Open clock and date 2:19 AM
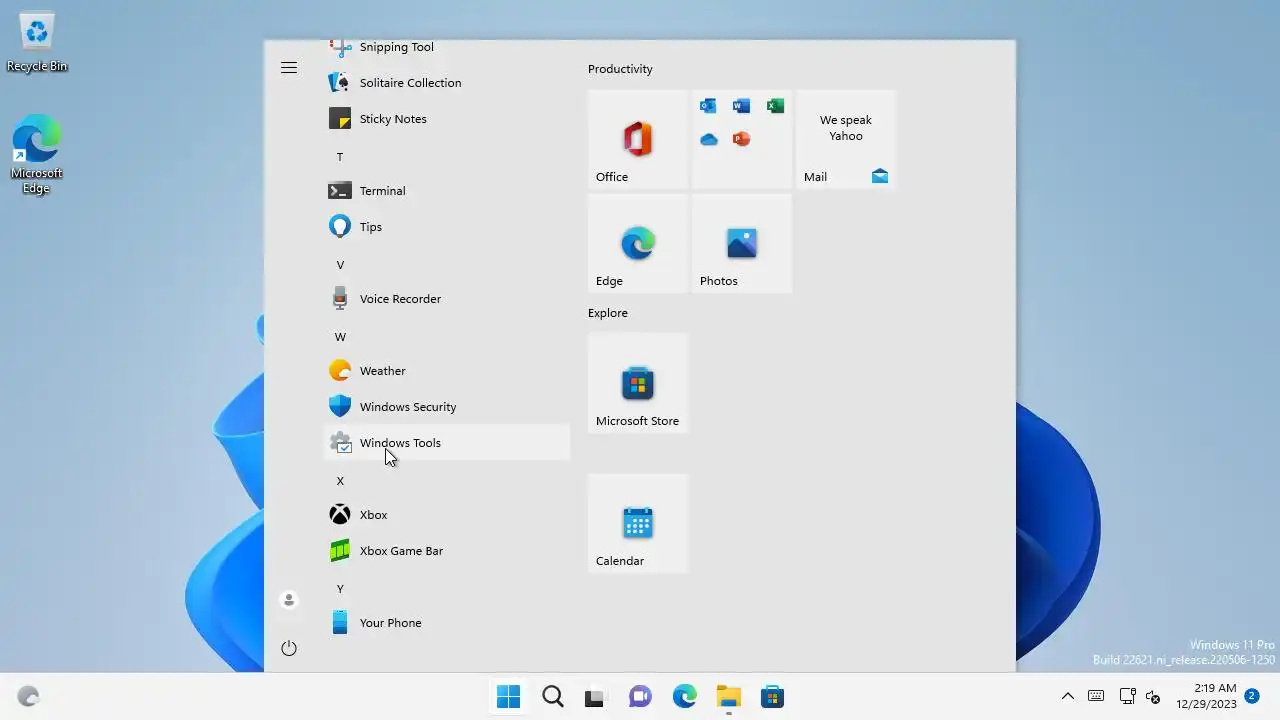The height and width of the screenshot is (720, 1280). 1206,696
